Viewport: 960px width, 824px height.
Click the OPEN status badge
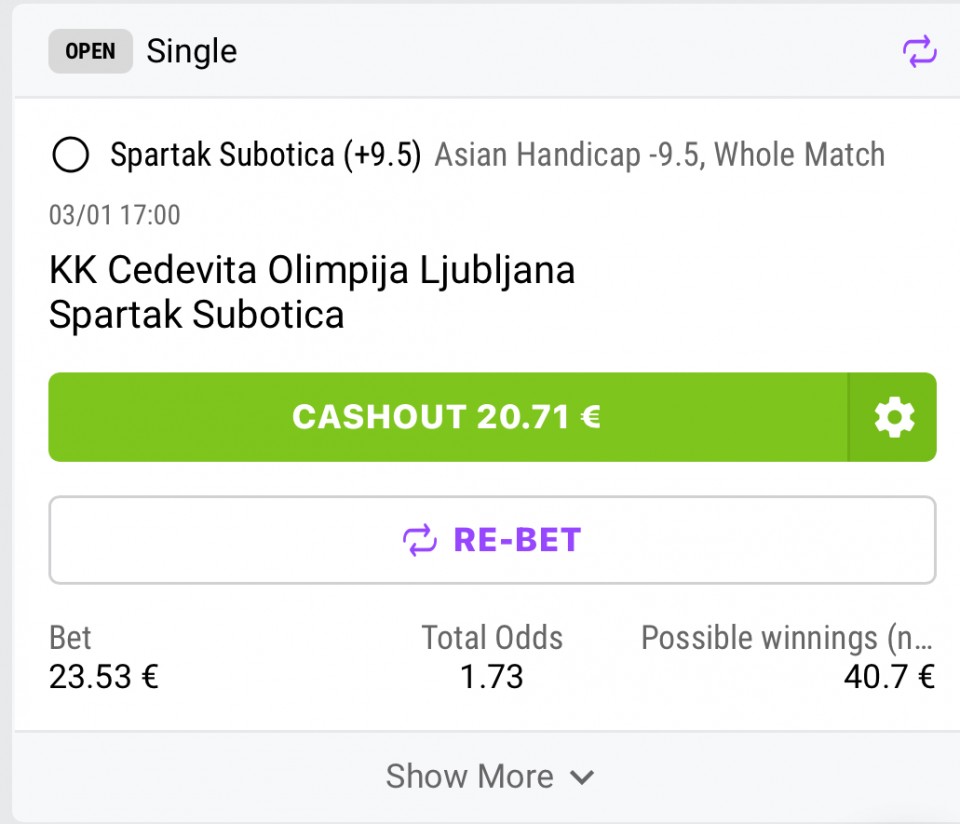pos(90,51)
